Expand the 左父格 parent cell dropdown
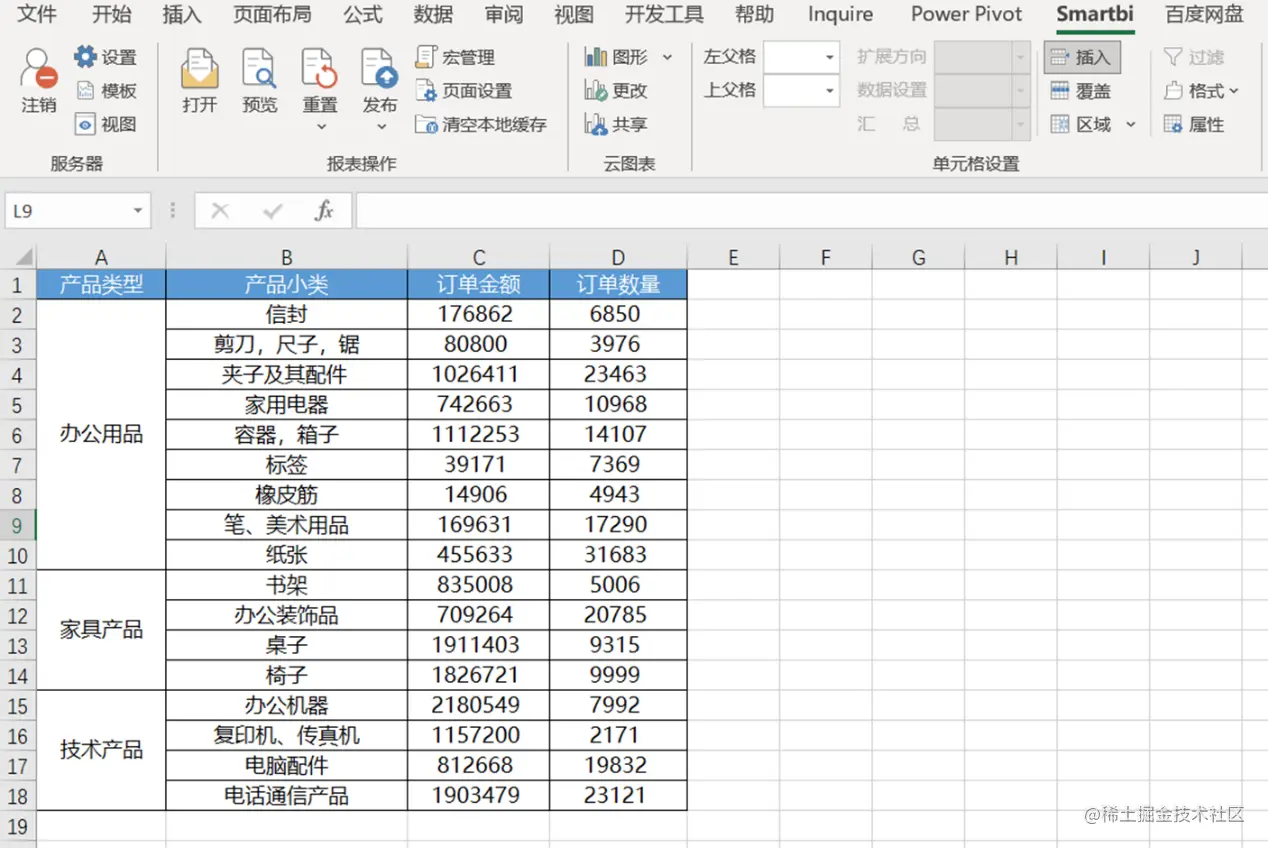The width and height of the screenshot is (1268, 848). pos(829,57)
